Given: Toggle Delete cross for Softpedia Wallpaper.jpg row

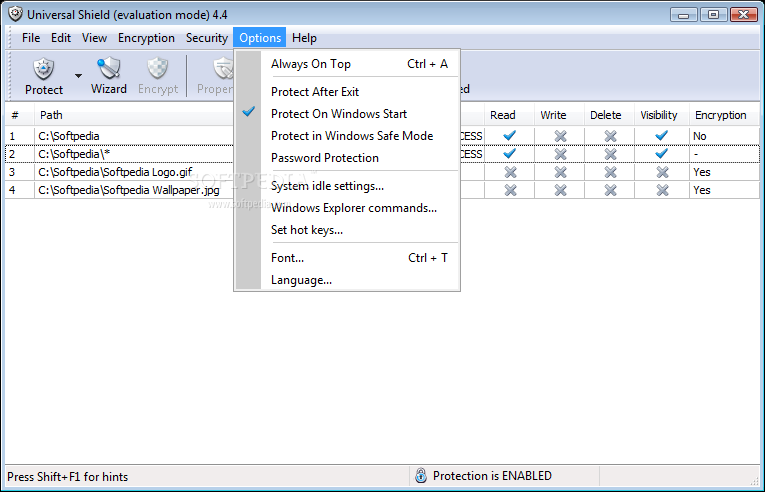Looking at the screenshot, I should 610,190.
